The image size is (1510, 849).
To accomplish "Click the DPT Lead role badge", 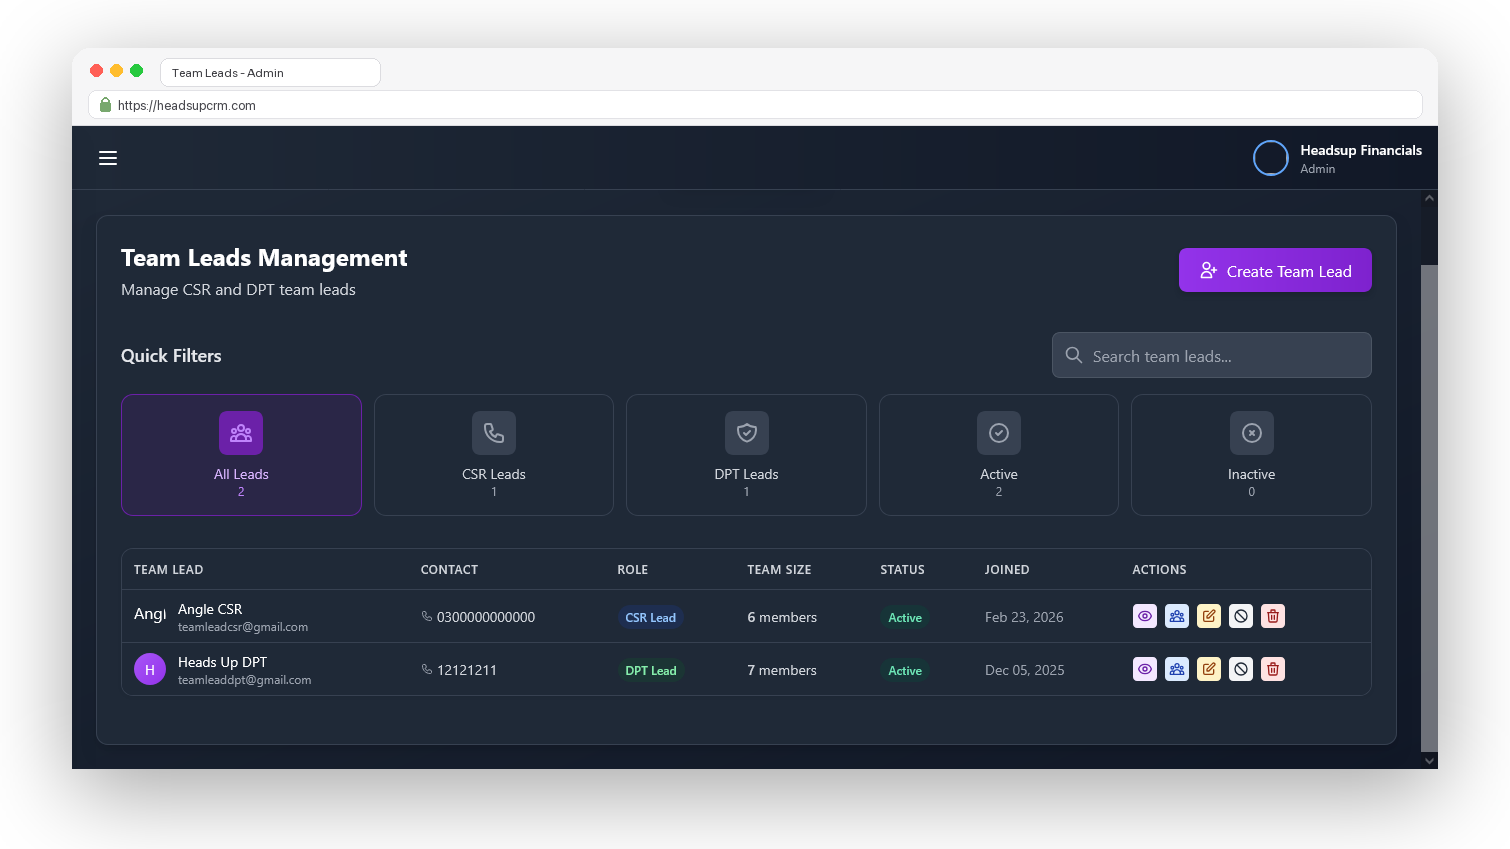I will [651, 670].
